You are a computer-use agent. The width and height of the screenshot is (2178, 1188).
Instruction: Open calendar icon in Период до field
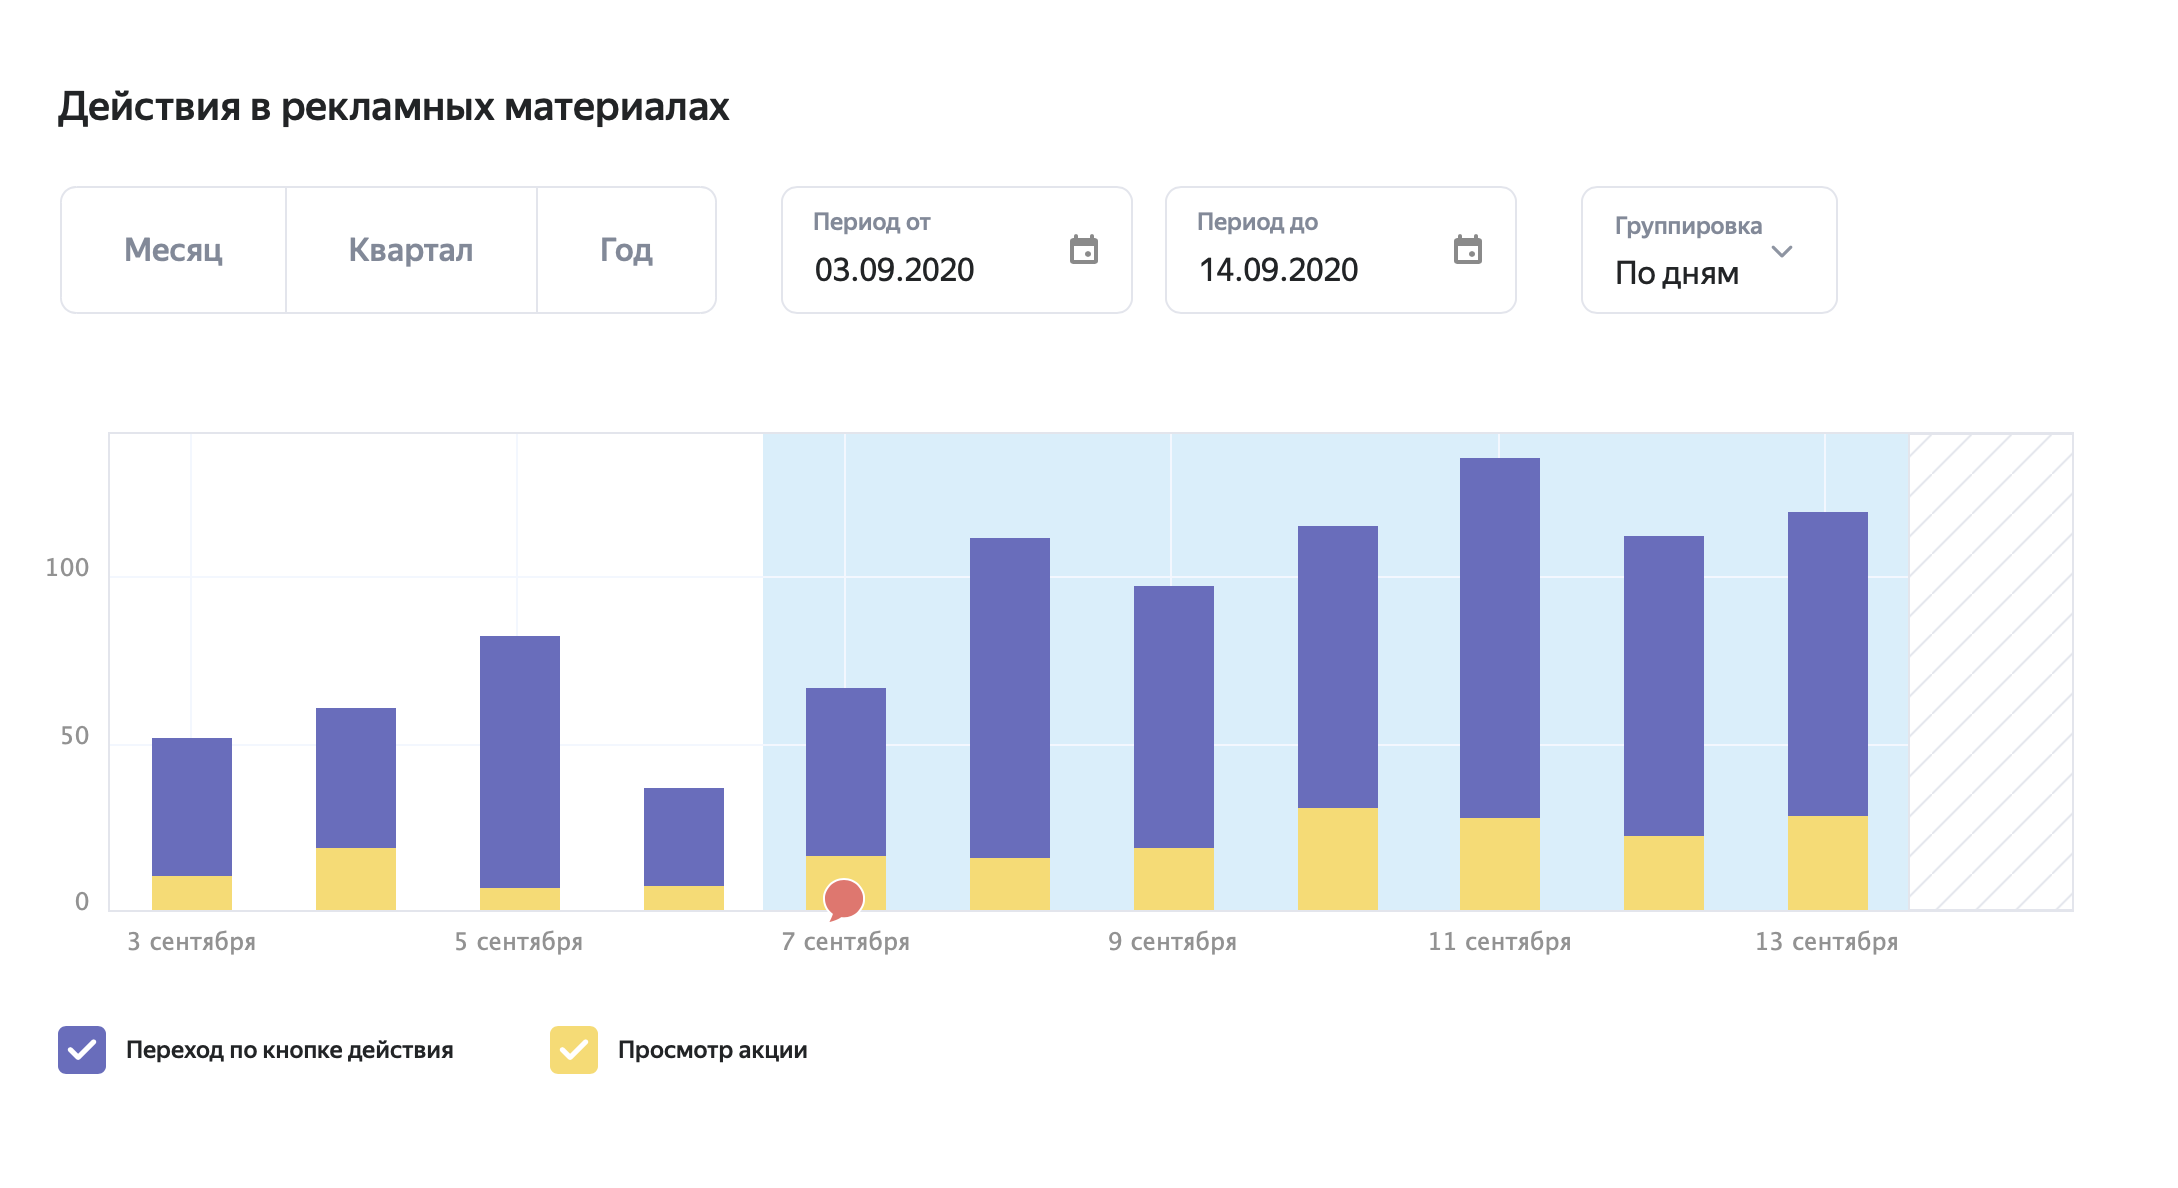click(x=1467, y=250)
